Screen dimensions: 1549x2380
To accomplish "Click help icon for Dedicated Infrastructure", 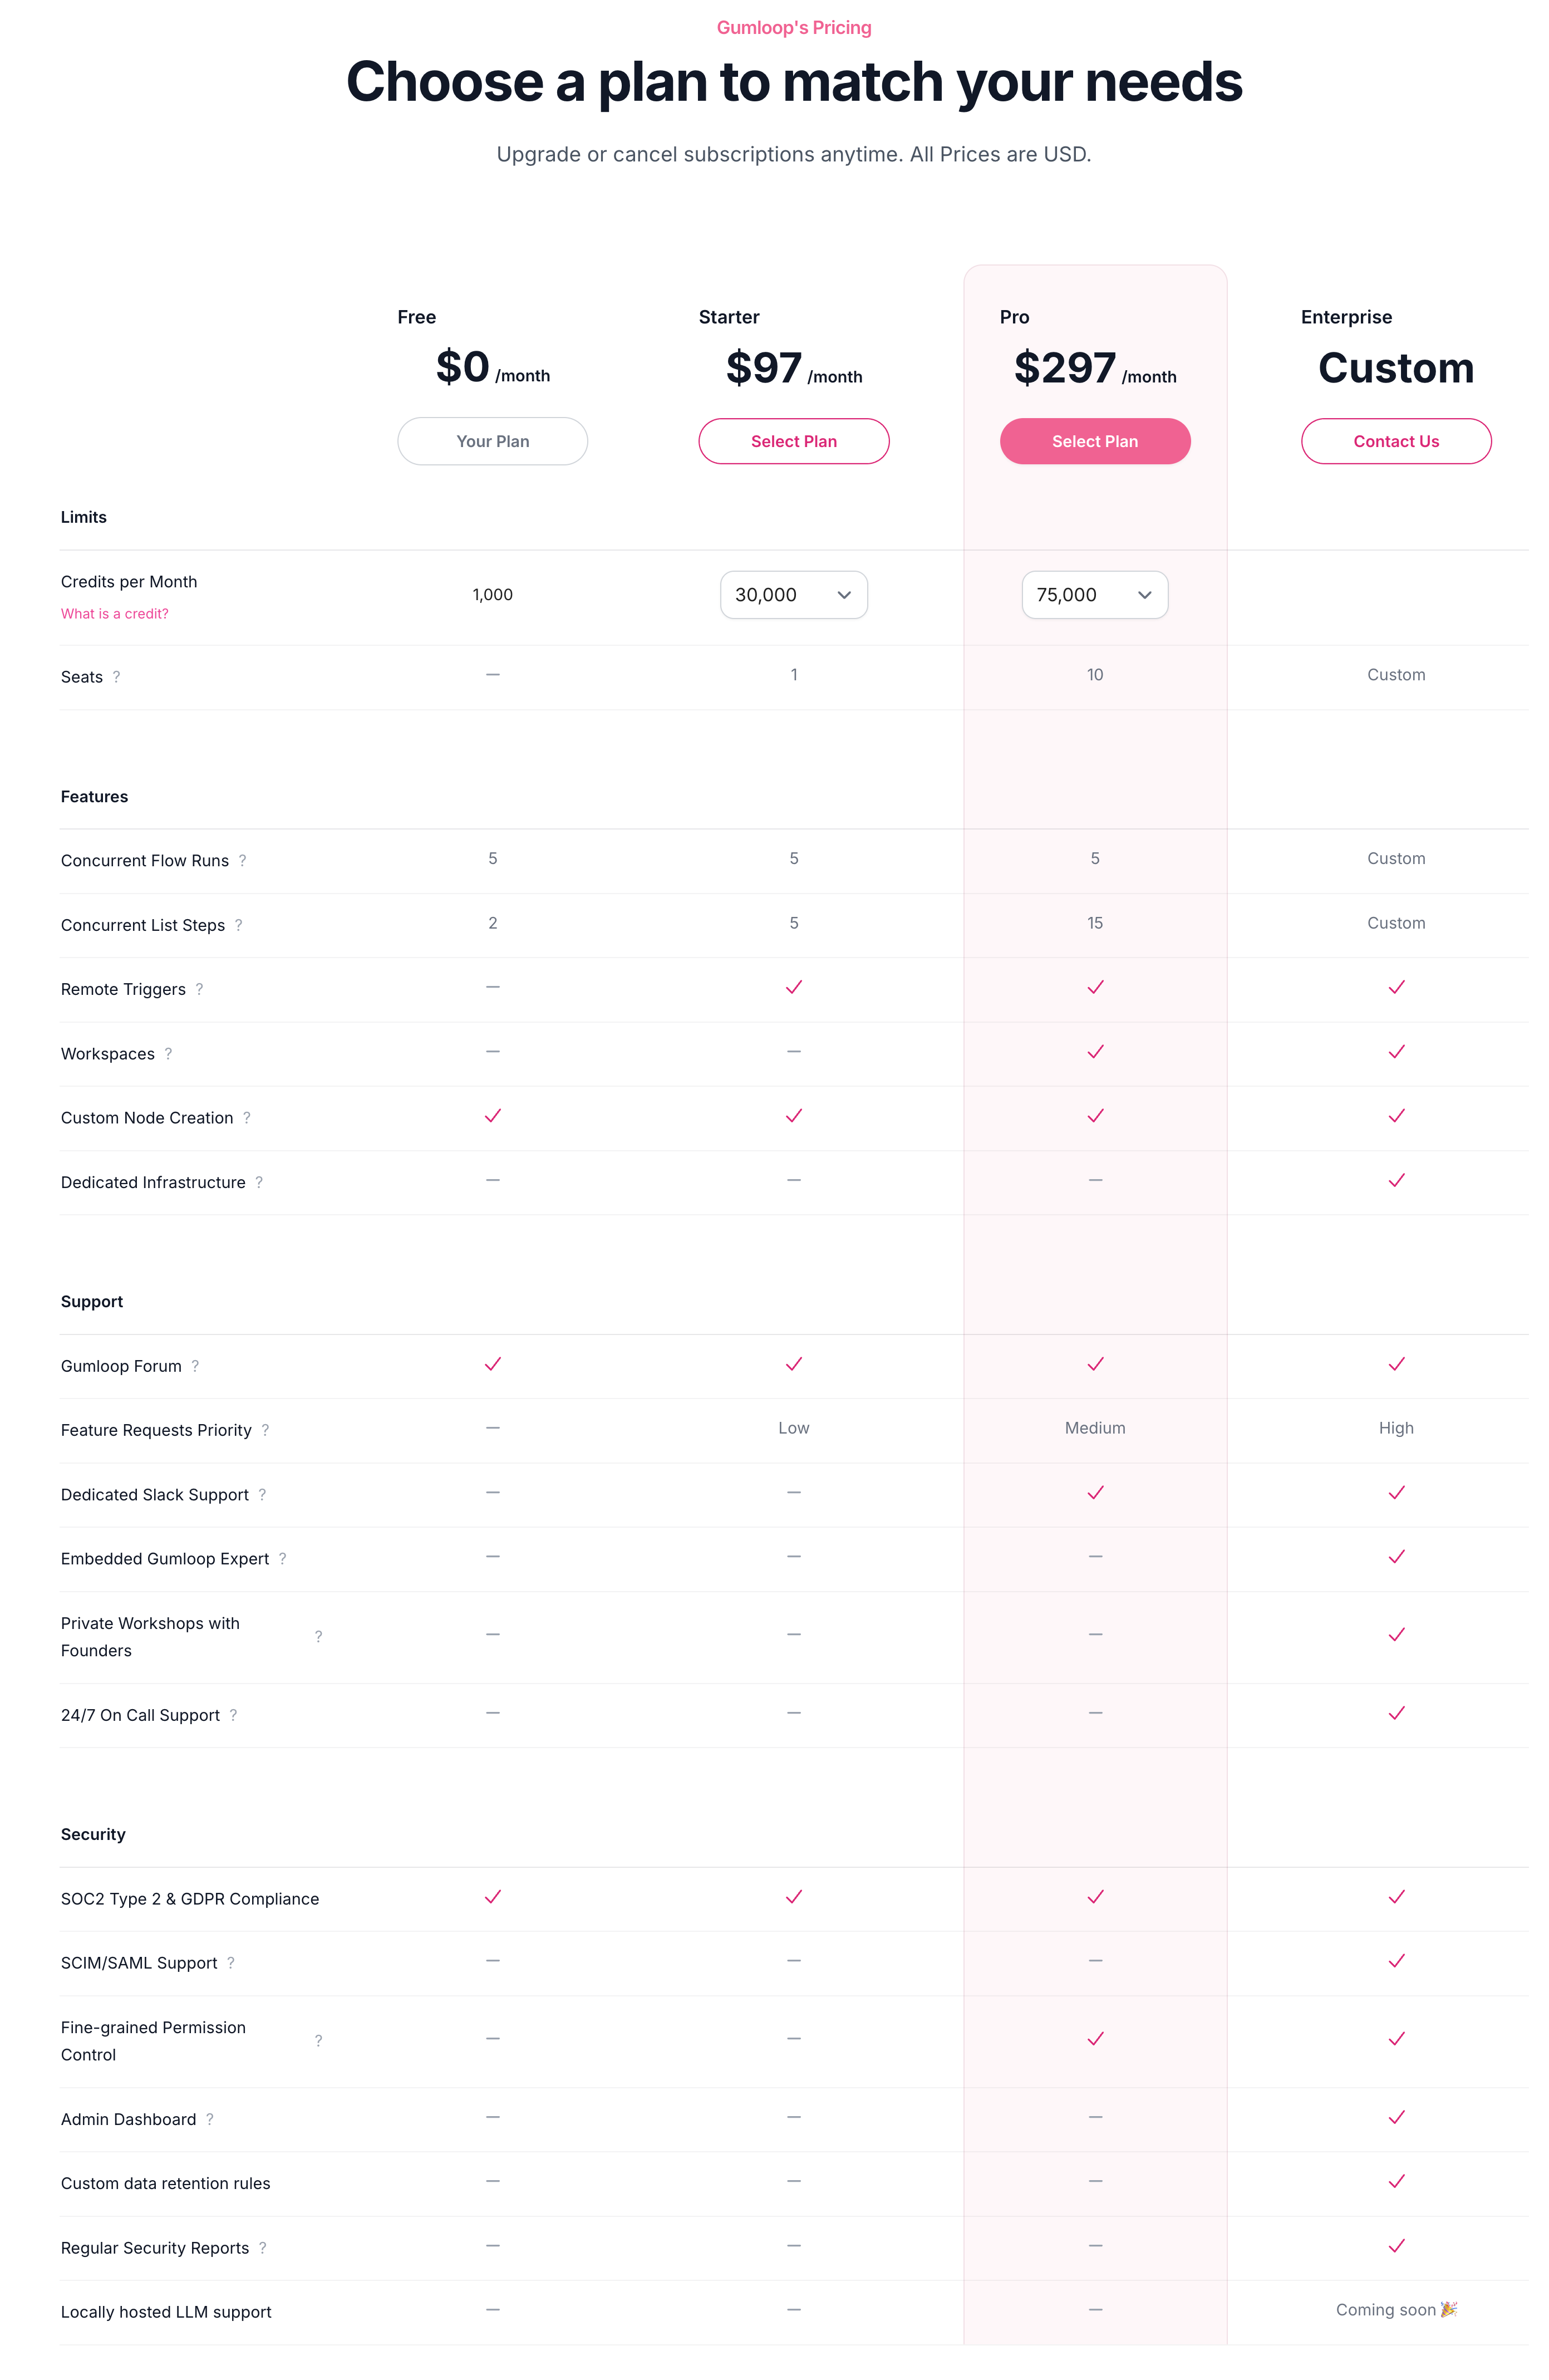I will pyautogui.click(x=259, y=1182).
